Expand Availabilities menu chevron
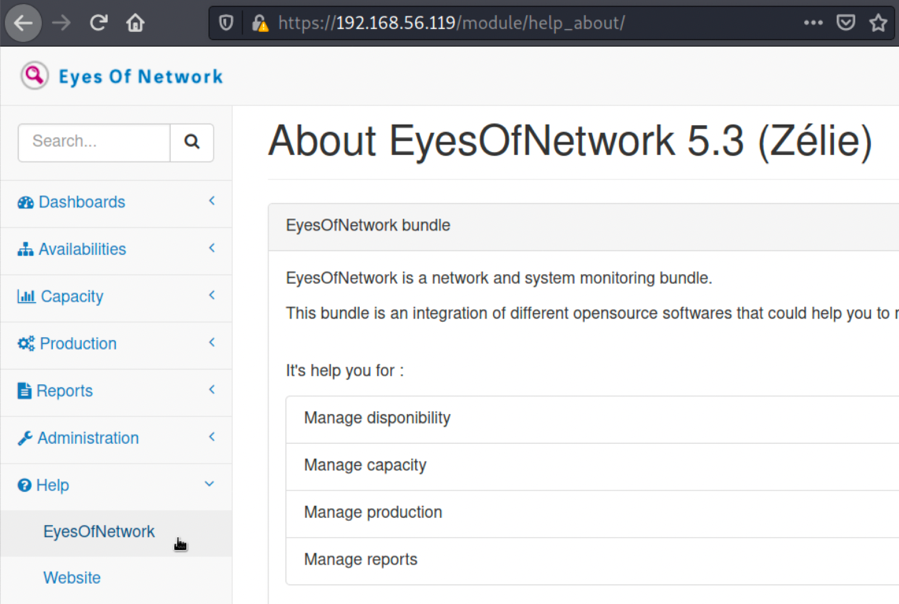899x604 pixels. pos(212,248)
